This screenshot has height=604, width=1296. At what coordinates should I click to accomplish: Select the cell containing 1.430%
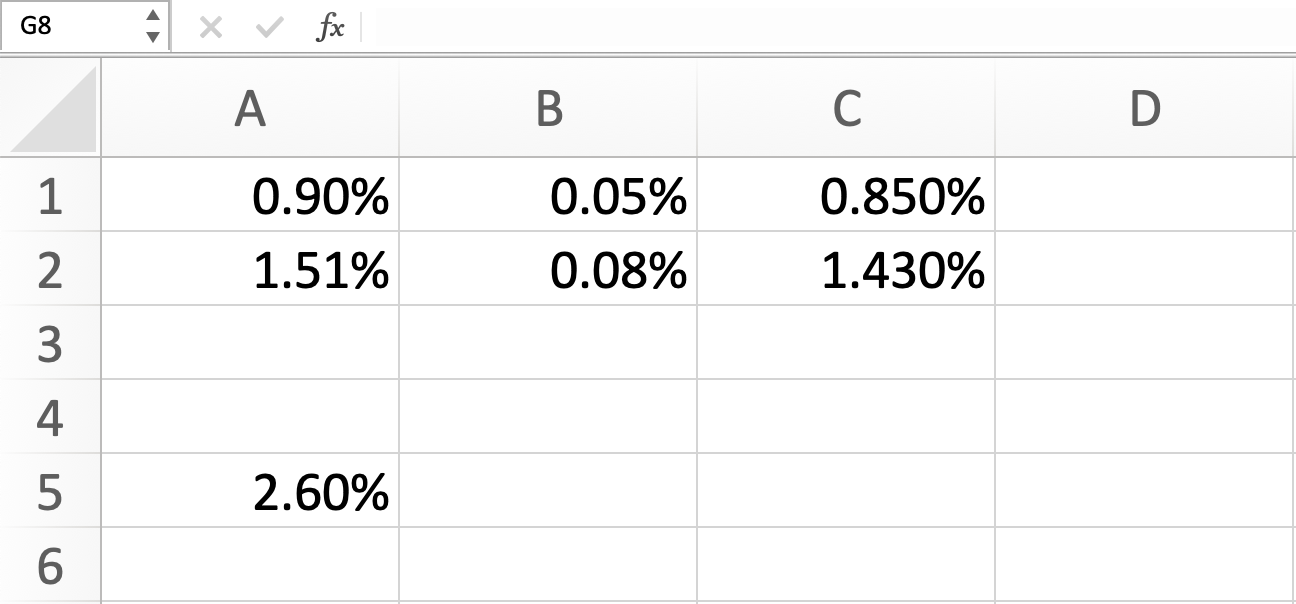[x=845, y=270]
